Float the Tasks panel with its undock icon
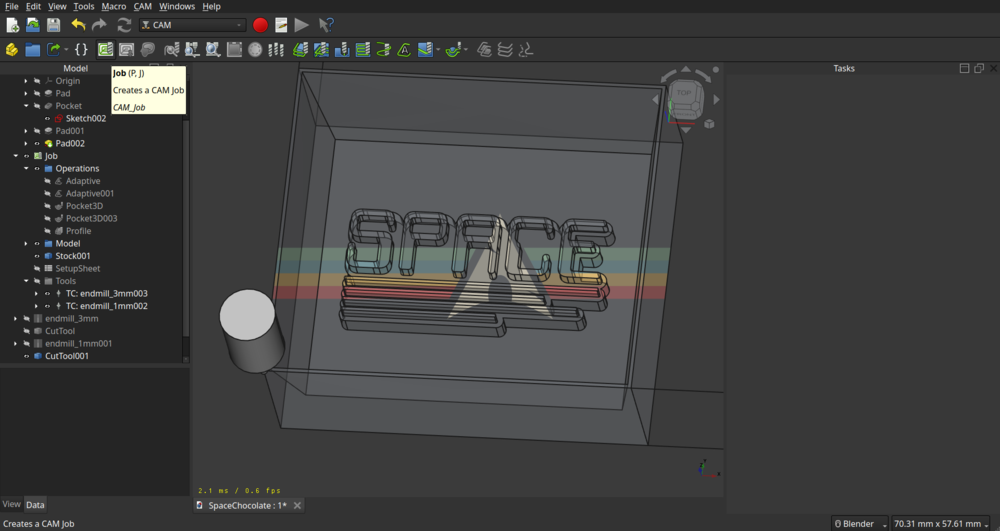This screenshot has width=1000, height=531. click(x=979, y=68)
